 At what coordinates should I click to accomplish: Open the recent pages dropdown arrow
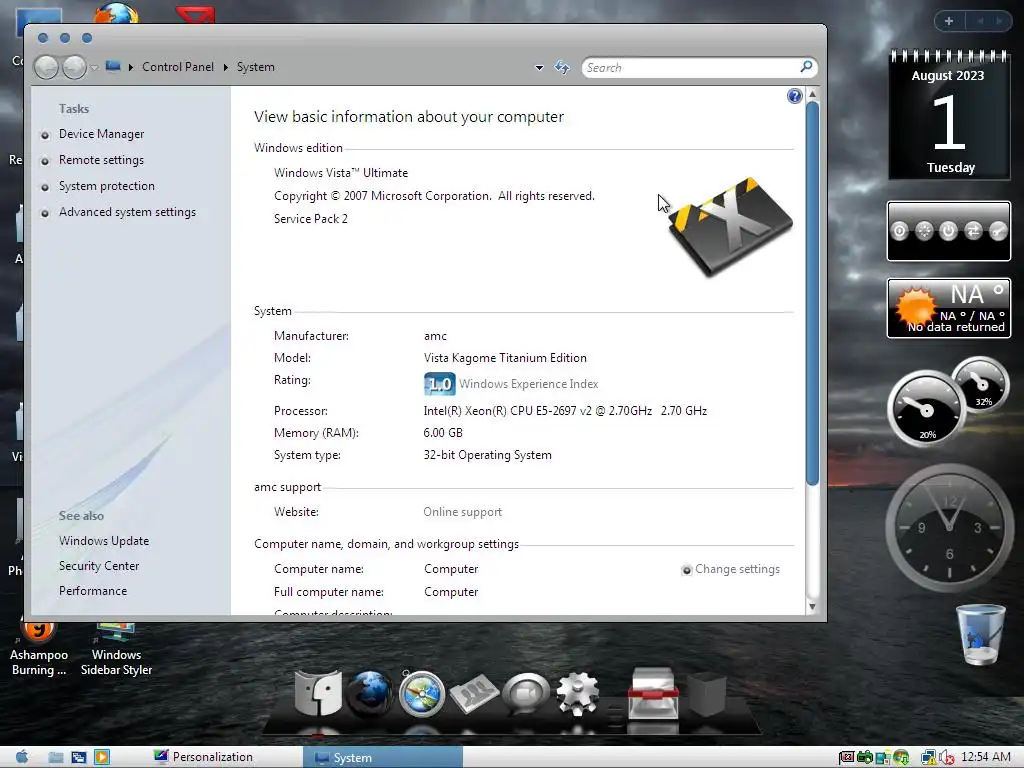(94, 67)
